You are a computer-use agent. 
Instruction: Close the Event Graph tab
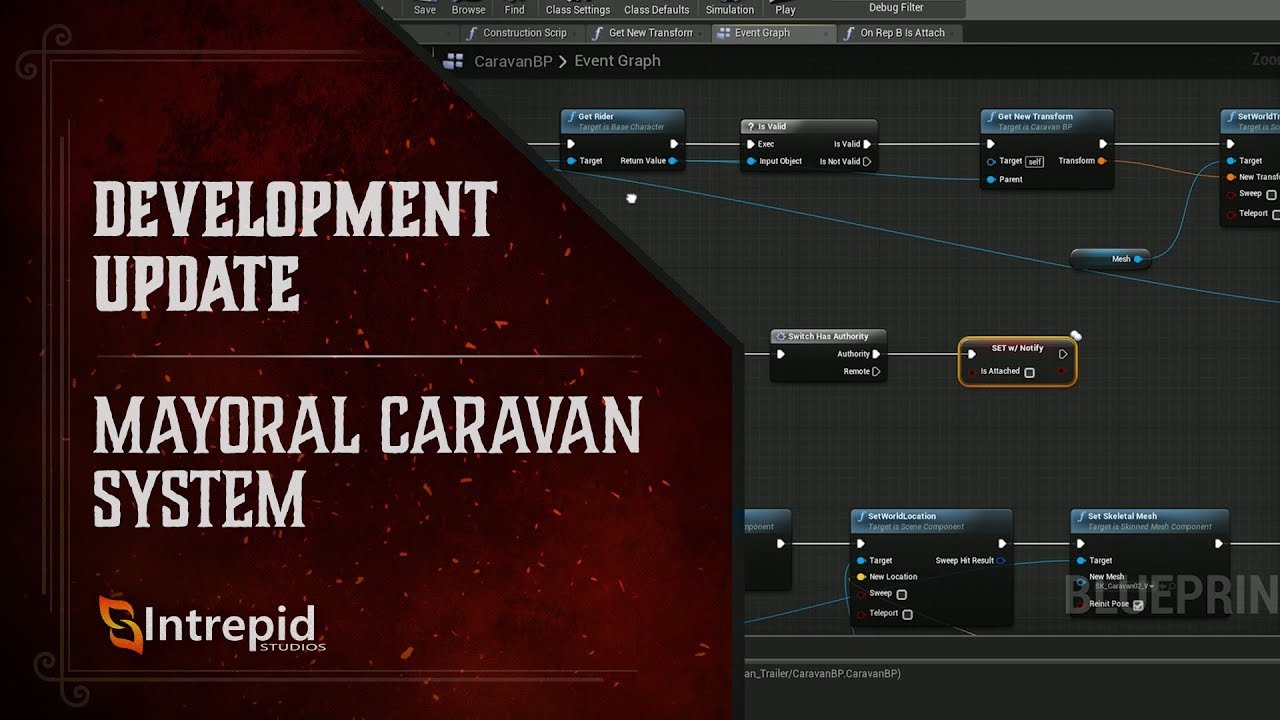click(826, 33)
